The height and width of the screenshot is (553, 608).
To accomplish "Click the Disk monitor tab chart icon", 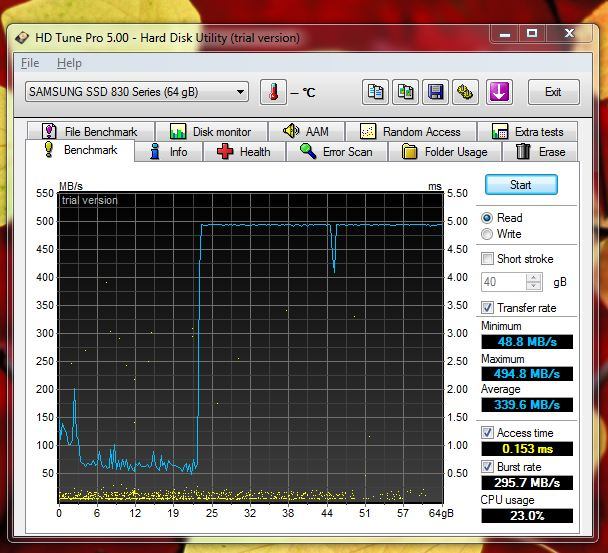I will 178,131.
